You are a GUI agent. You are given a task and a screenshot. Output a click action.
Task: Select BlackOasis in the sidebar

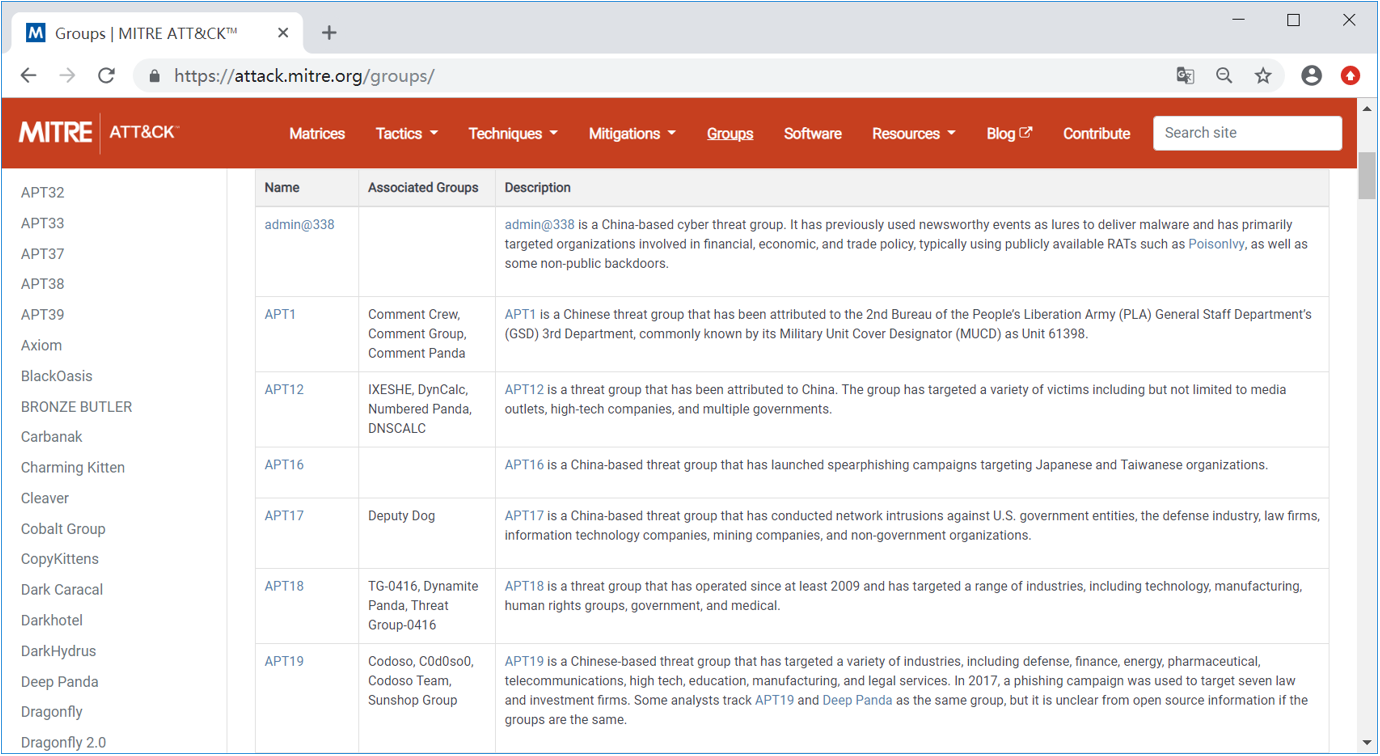pyautogui.click(x=57, y=376)
